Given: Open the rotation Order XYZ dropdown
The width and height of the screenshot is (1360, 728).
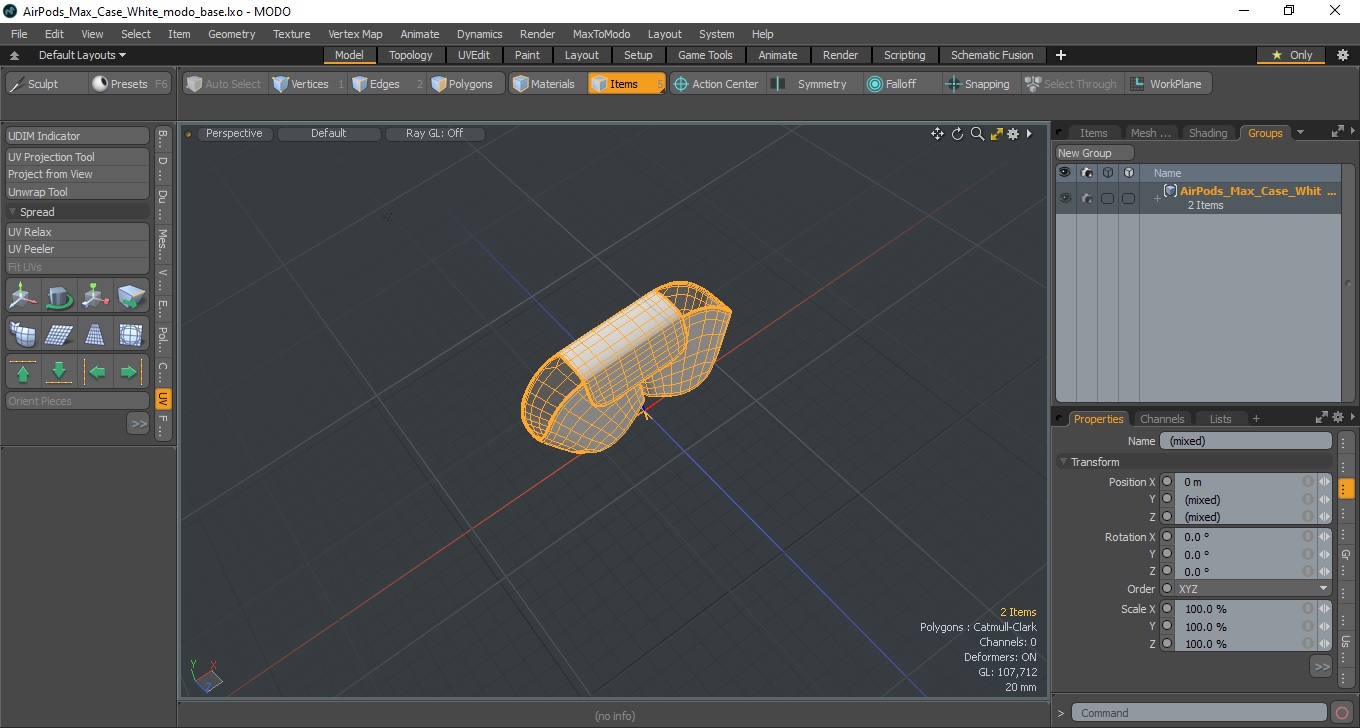Looking at the screenshot, I should tap(1253, 589).
